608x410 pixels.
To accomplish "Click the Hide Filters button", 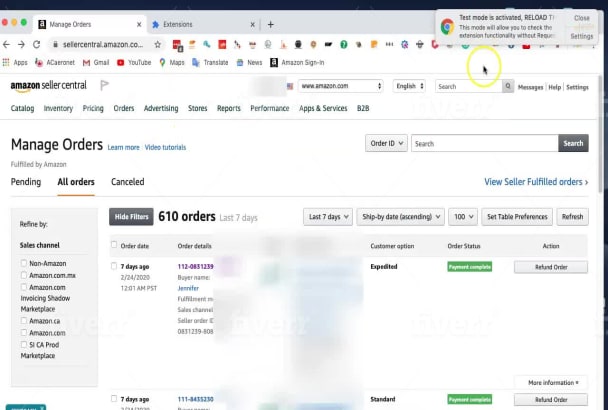I will (x=131, y=217).
